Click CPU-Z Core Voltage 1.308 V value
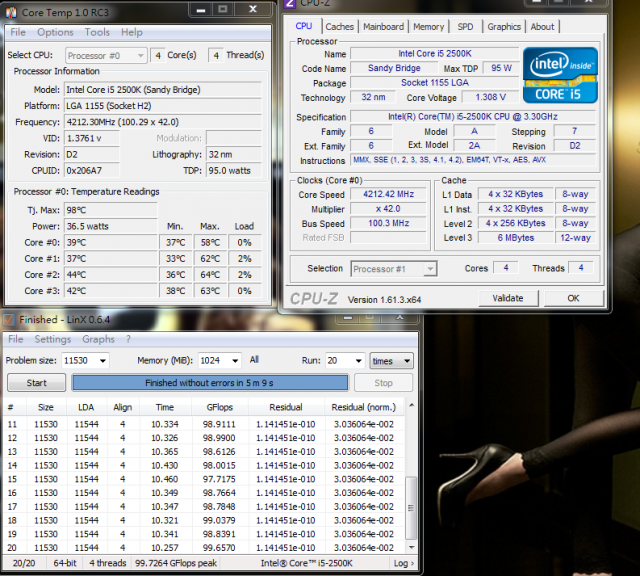This screenshot has width=640, height=576. 490,97
